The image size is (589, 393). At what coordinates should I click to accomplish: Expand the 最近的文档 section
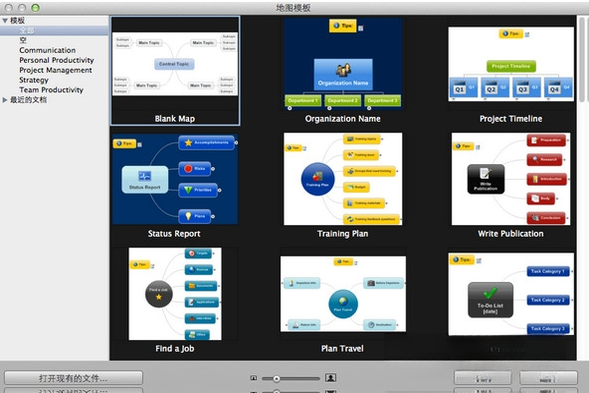tap(5, 100)
